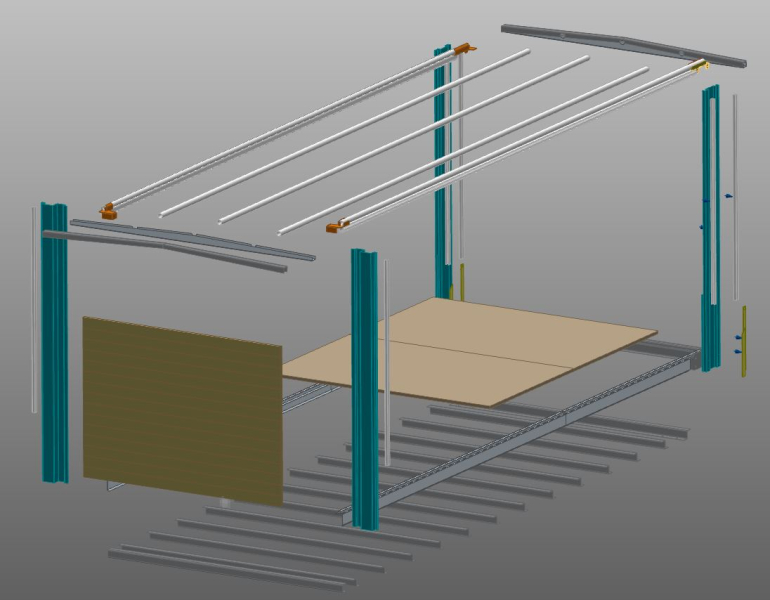Viewport: 770px width, 600px height.
Task: Select the yellow bracket at top right rail end
Action: point(698,66)
